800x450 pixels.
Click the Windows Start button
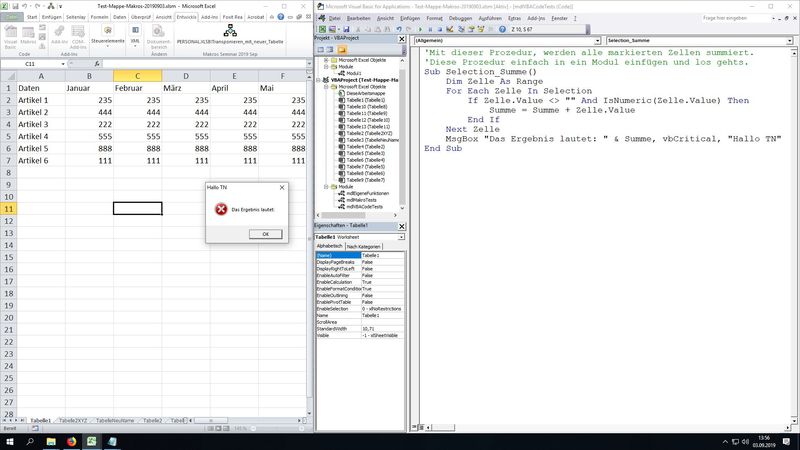(x=10, y=441)
